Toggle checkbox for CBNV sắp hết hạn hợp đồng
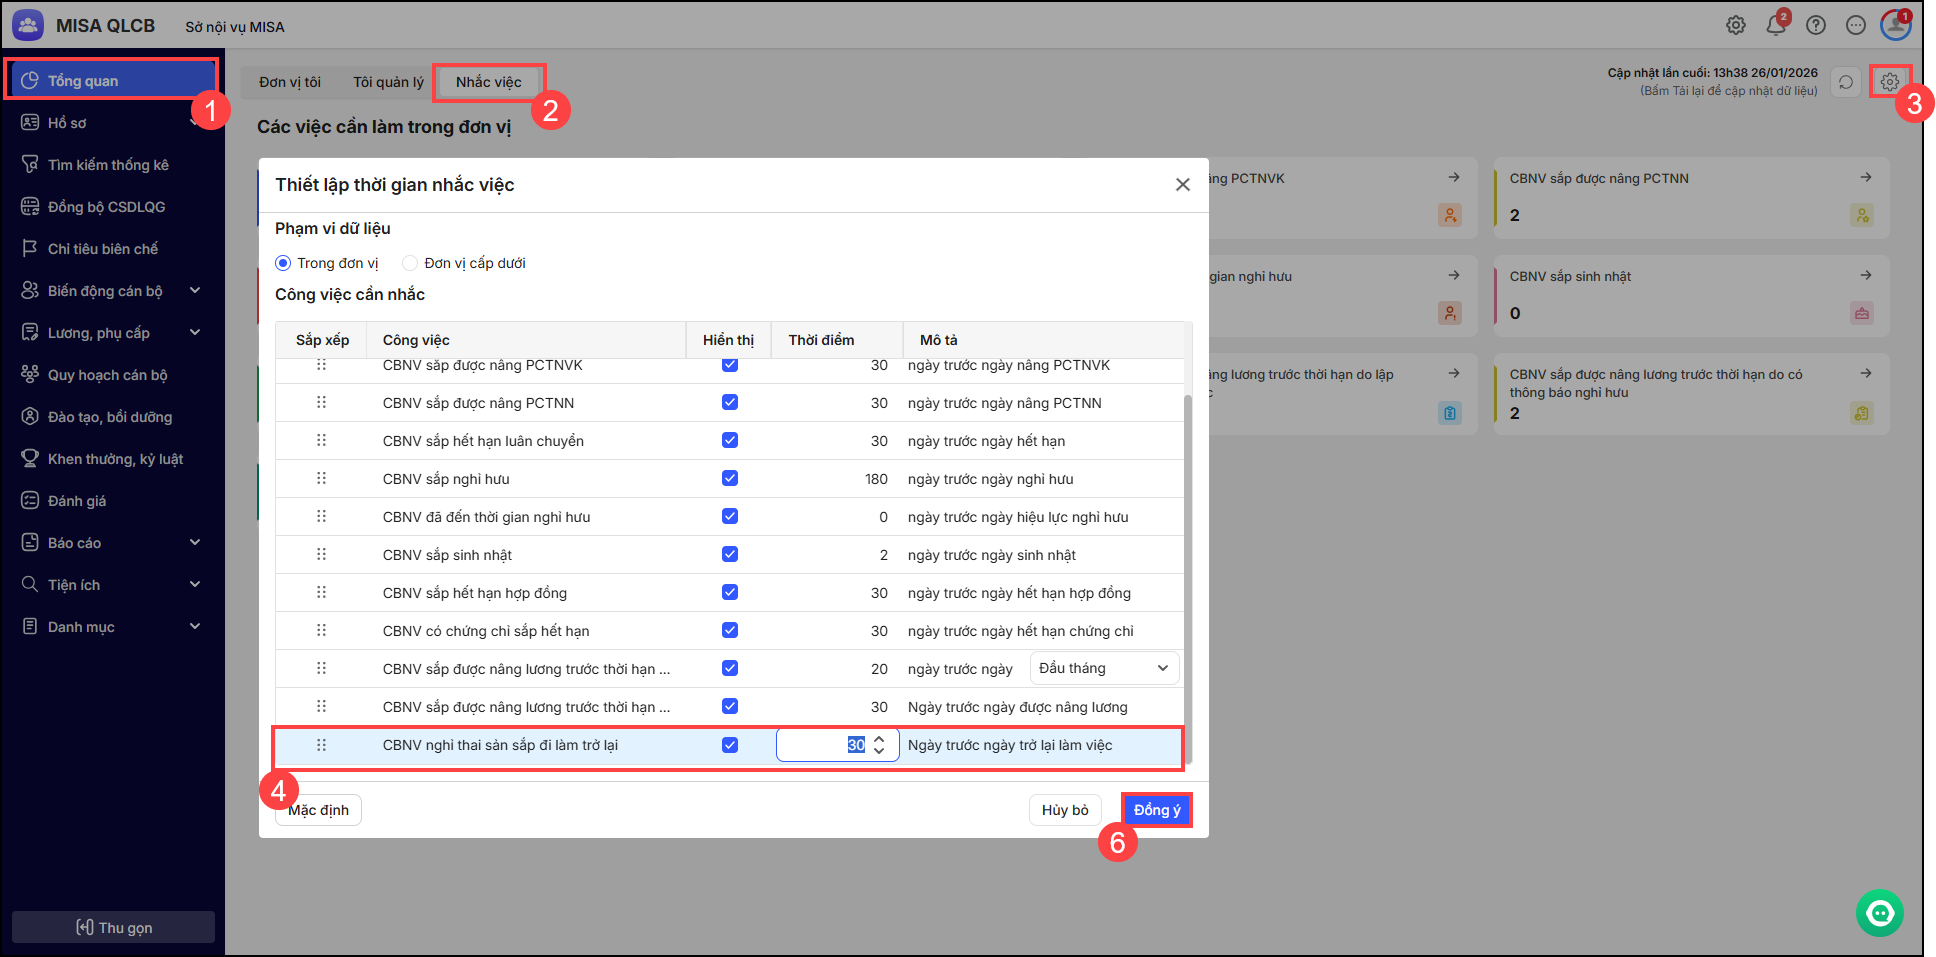 pos(730,593)
